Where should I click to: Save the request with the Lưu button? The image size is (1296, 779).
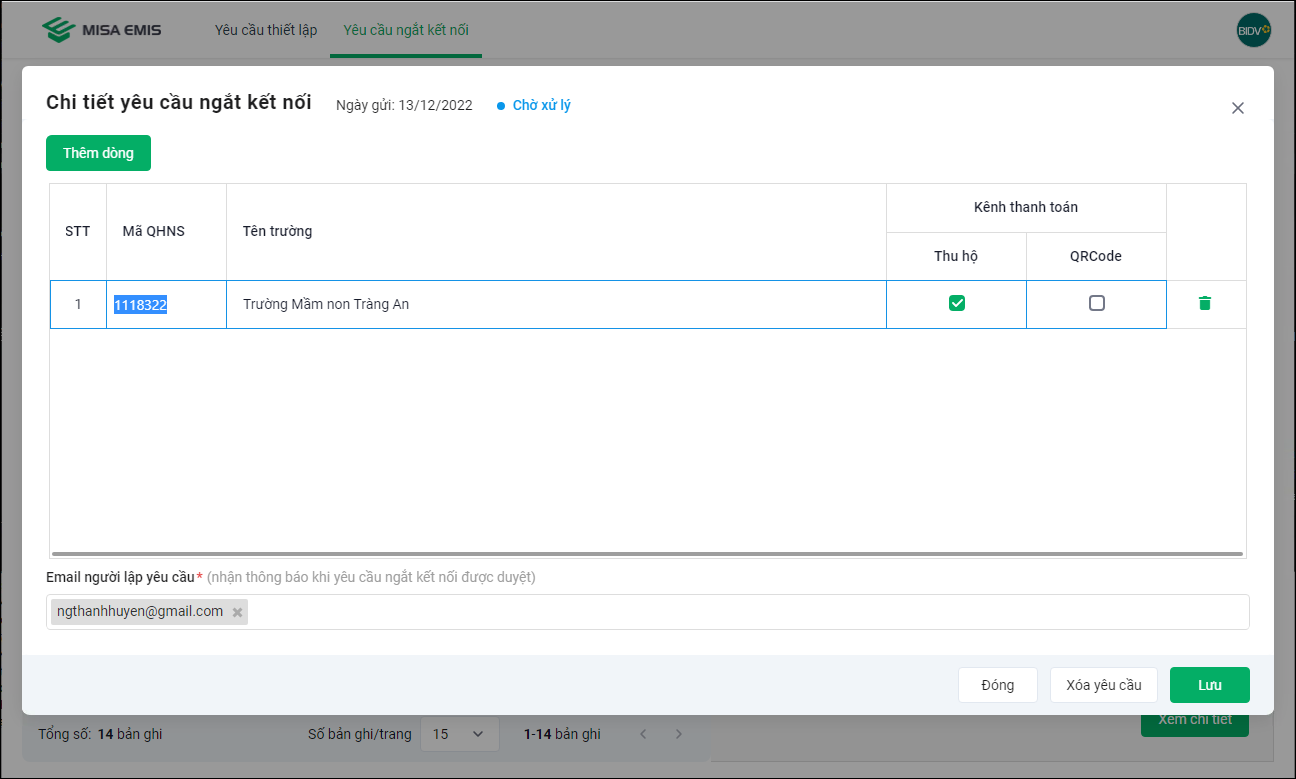click(1210, 685)
